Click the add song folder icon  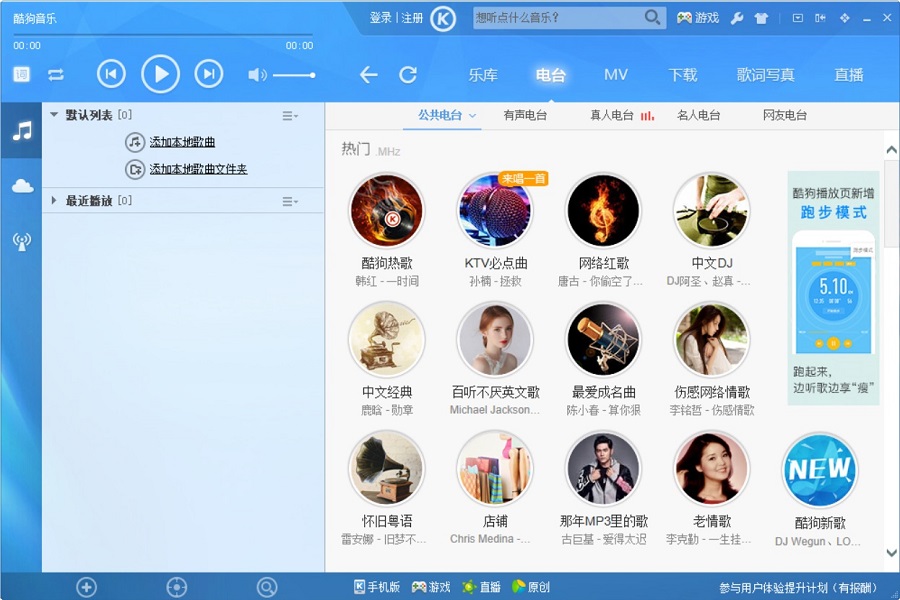[135, 169]
